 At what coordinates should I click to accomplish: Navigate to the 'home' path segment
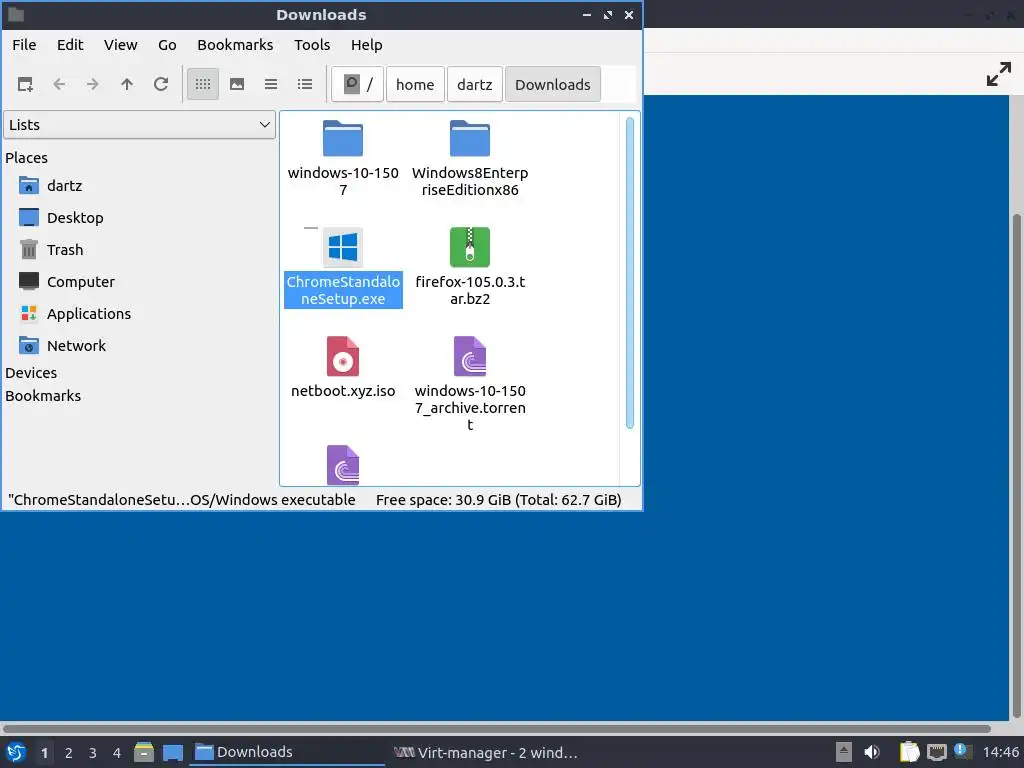(x=415, y=84)
